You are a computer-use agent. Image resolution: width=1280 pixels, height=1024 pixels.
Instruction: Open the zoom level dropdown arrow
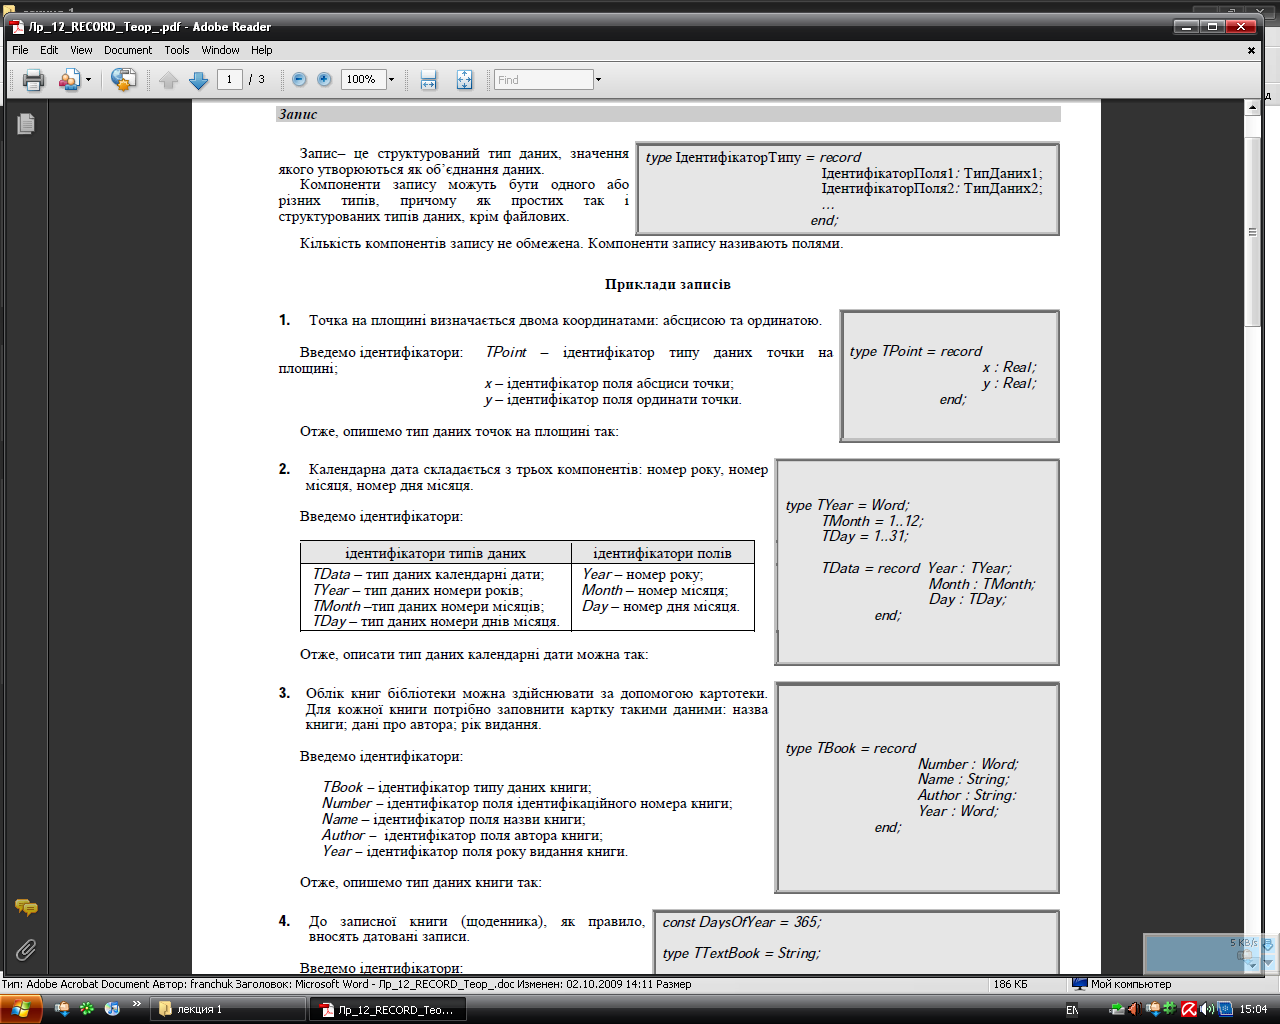391,79
